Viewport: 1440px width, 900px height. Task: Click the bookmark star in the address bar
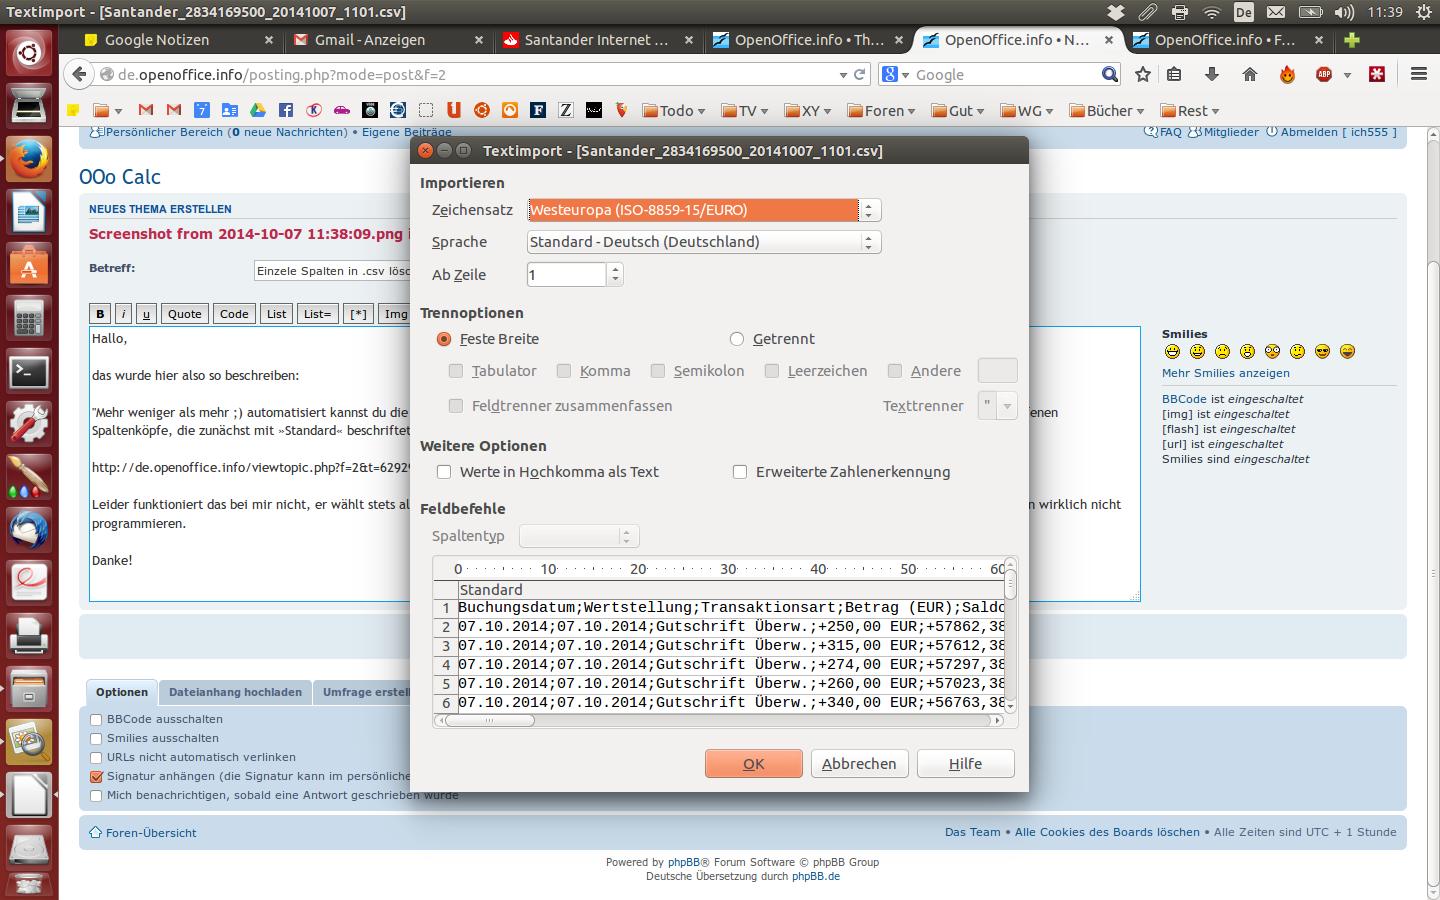(1141, 74)
